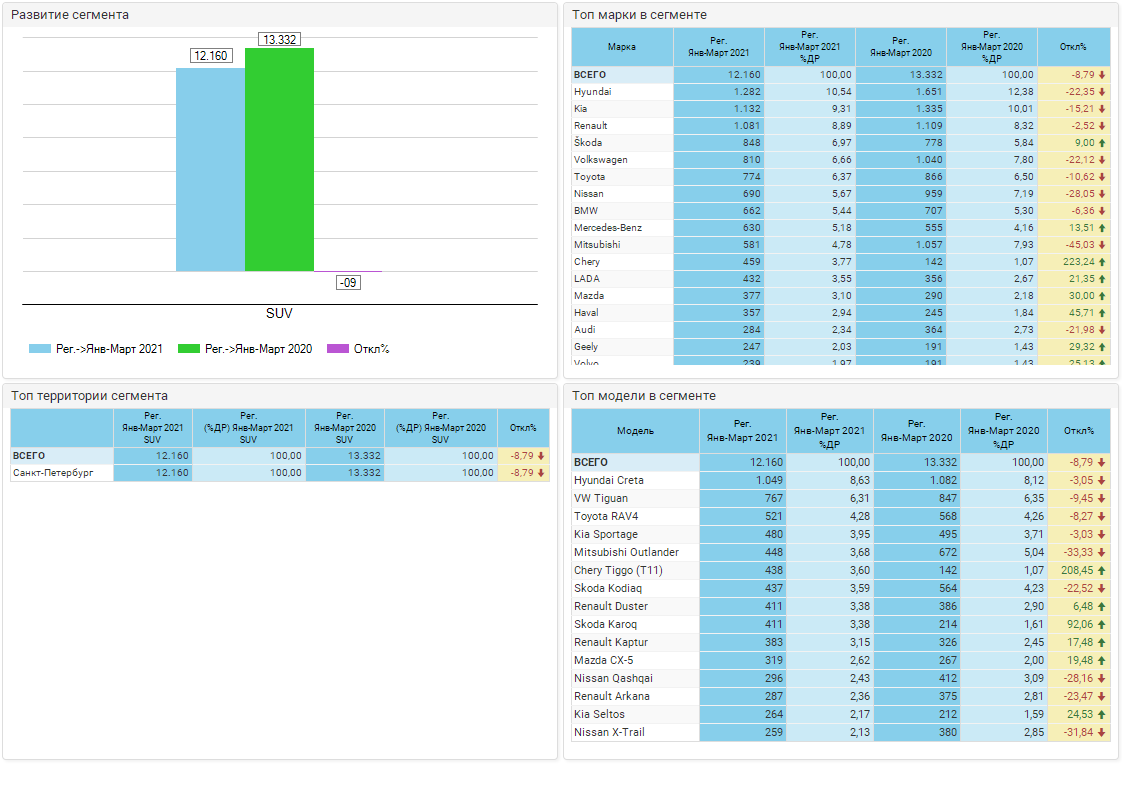The width and height of the screenshot is (1122, 793).
Task: Select the Hyundai Creta model row
Action: pos(609,480)
